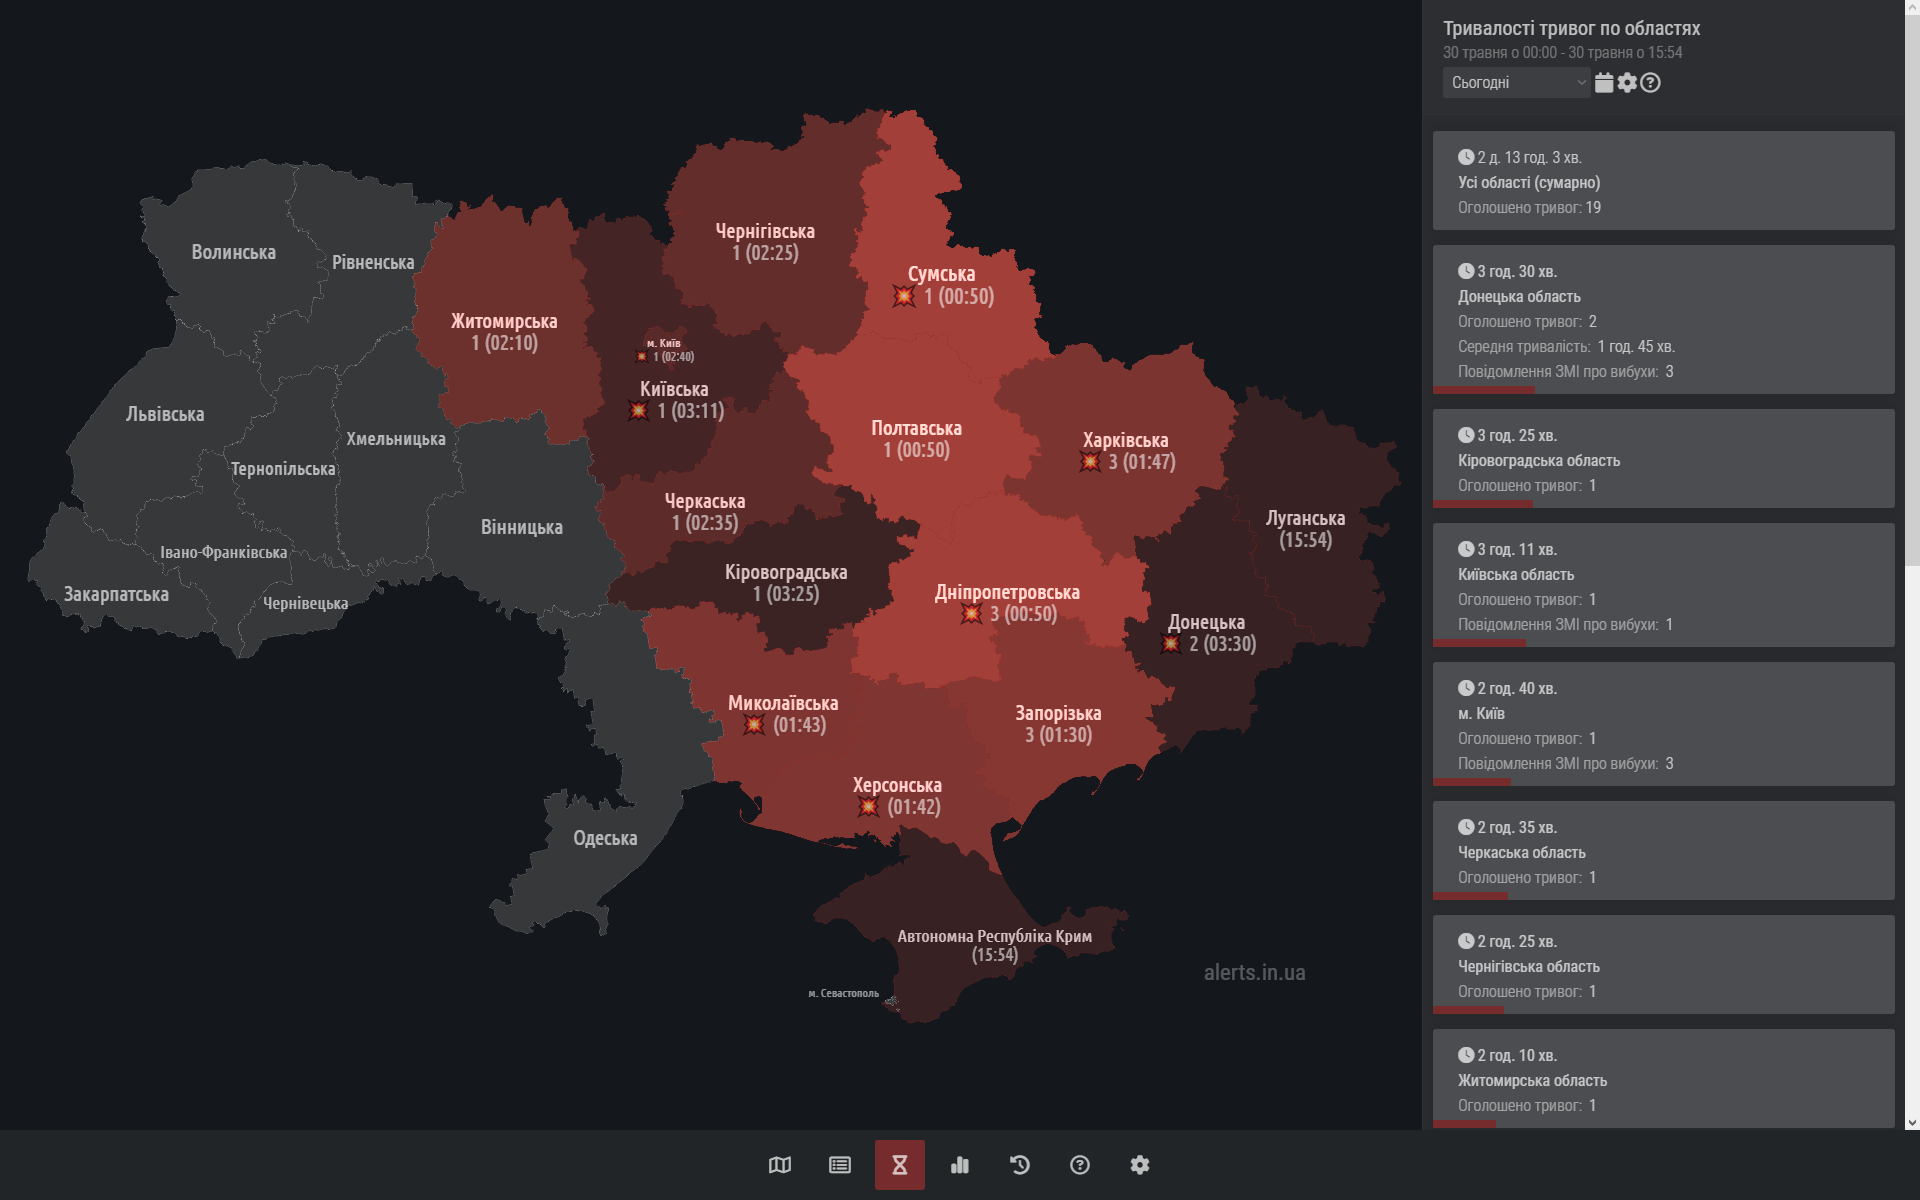Select Усі області summary card
Image resolution: width=1920 pixels, height=1200 pixels.
click(x=1662, y=181)
